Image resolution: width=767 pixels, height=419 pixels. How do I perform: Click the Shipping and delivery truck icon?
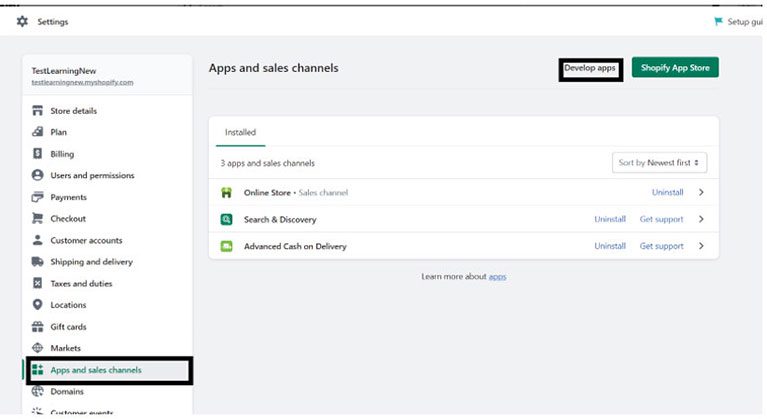click(38, 262)
